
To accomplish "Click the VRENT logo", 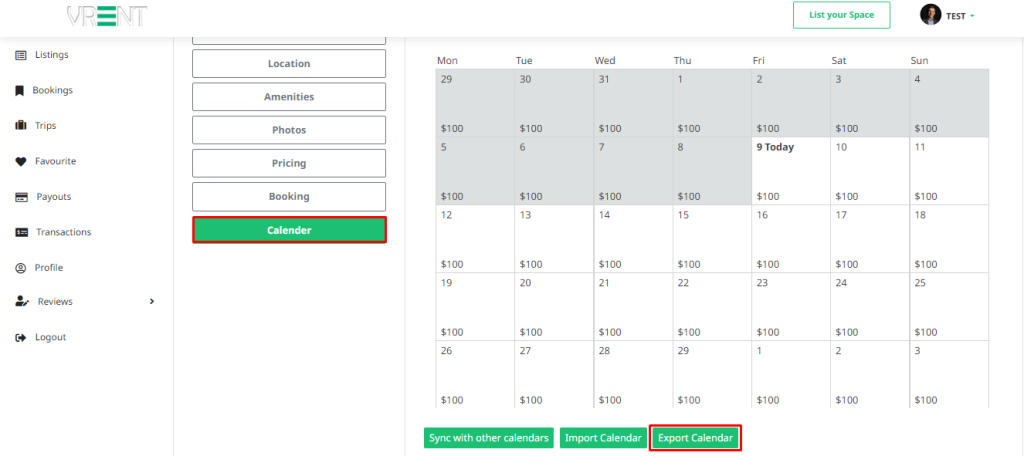I will 107,16.
